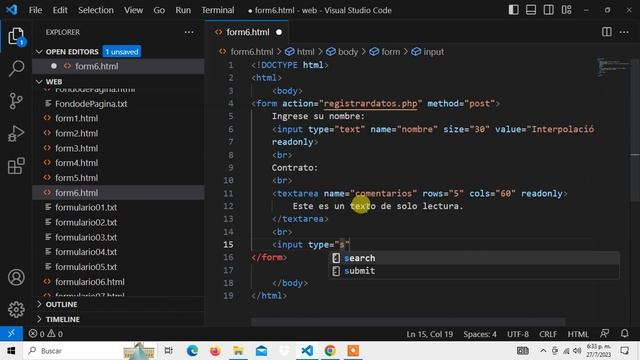The height and width of the screenshot is (360, 640).
Task: Click the feedback icon in status bar
Action: tap(604, 333)
